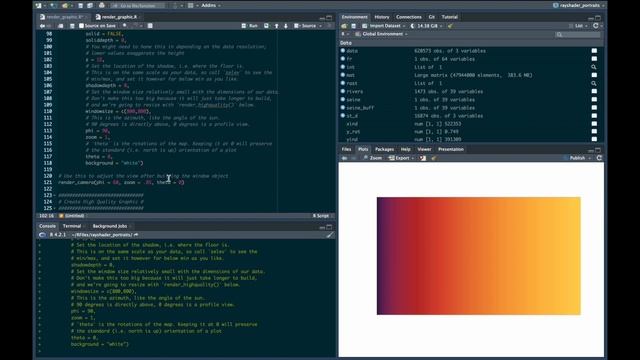This screenshot has height=360, width=640.
Task: Switch to the Connections tab
Action: (x=409, y=17)
